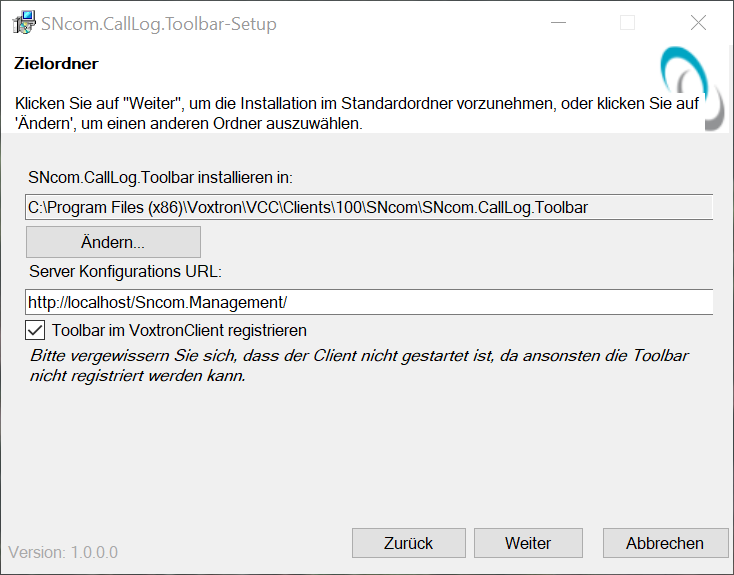Cancel the installation with Abbrechen
This screenshot has width=734, height=575.
coord(665,543)
